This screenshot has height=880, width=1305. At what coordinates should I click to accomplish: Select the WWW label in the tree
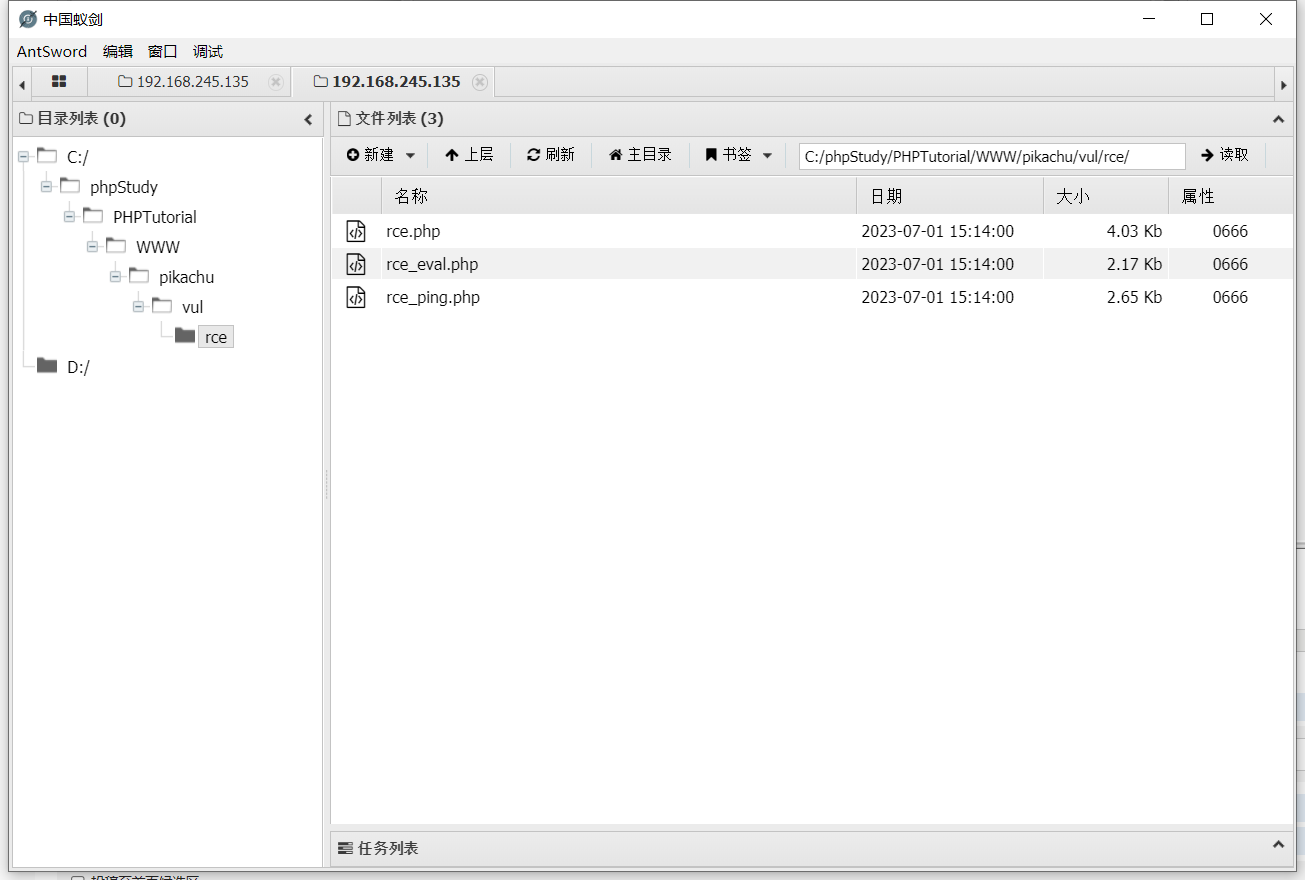[158, 247]
